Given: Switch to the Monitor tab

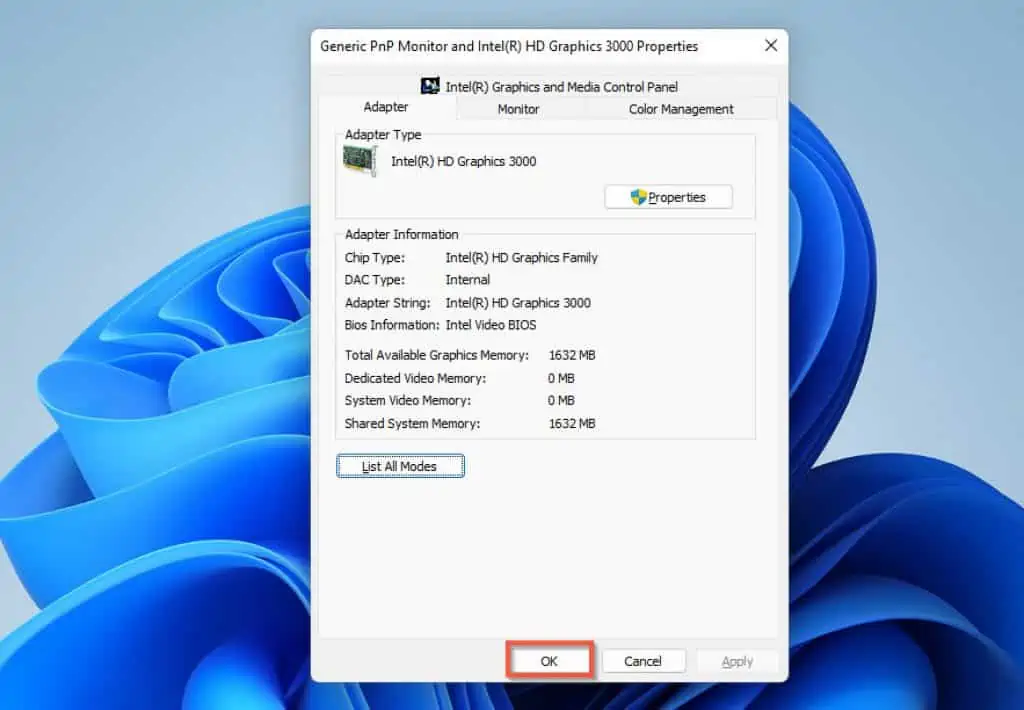Looking at the screenshot, I should [x=520, y=109].
